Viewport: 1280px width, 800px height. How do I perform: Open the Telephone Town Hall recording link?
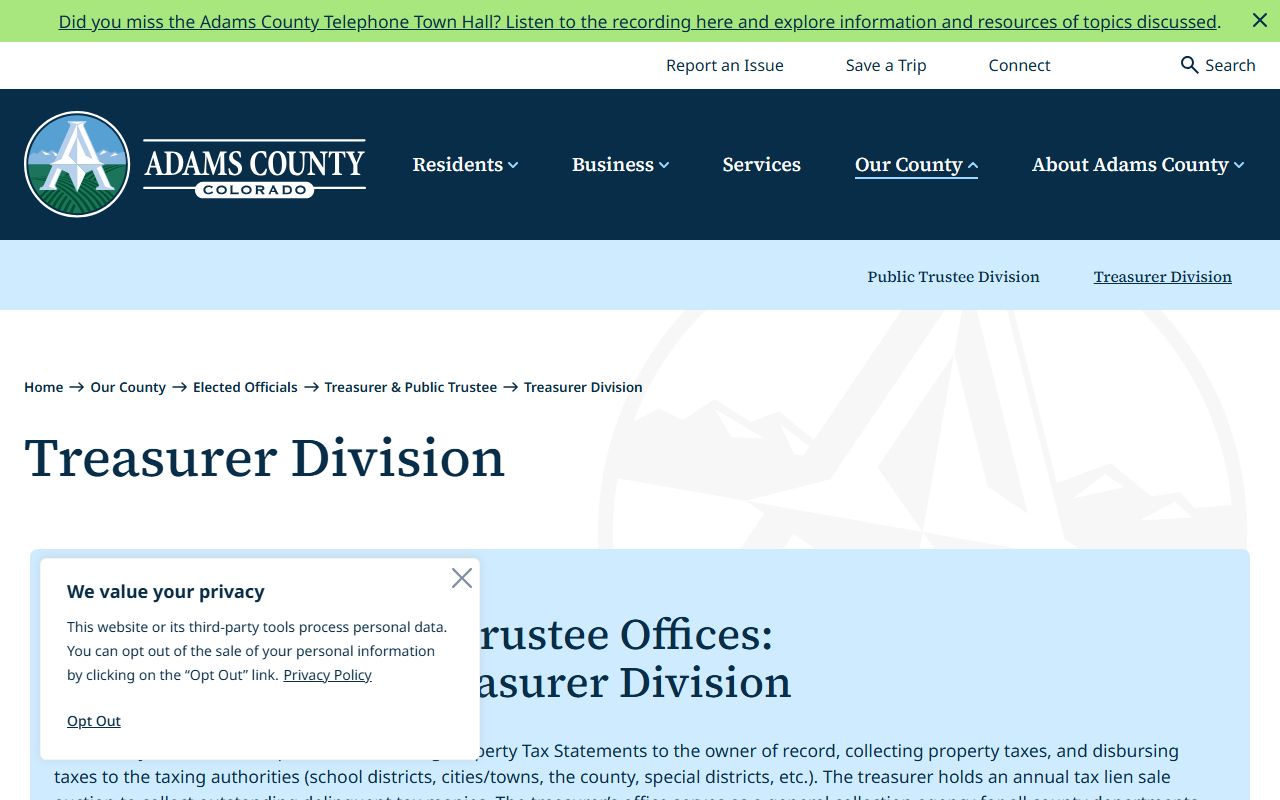(x=638, y=21)
